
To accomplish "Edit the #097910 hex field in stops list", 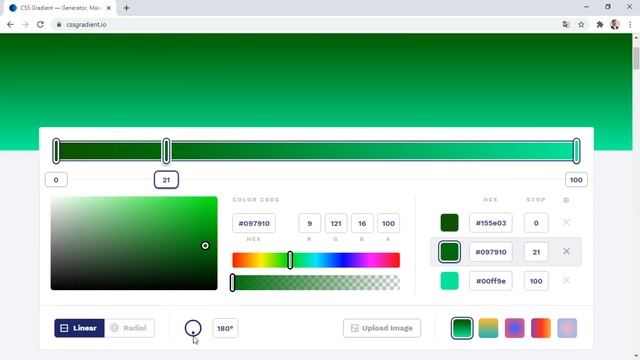I will [491, 252].
